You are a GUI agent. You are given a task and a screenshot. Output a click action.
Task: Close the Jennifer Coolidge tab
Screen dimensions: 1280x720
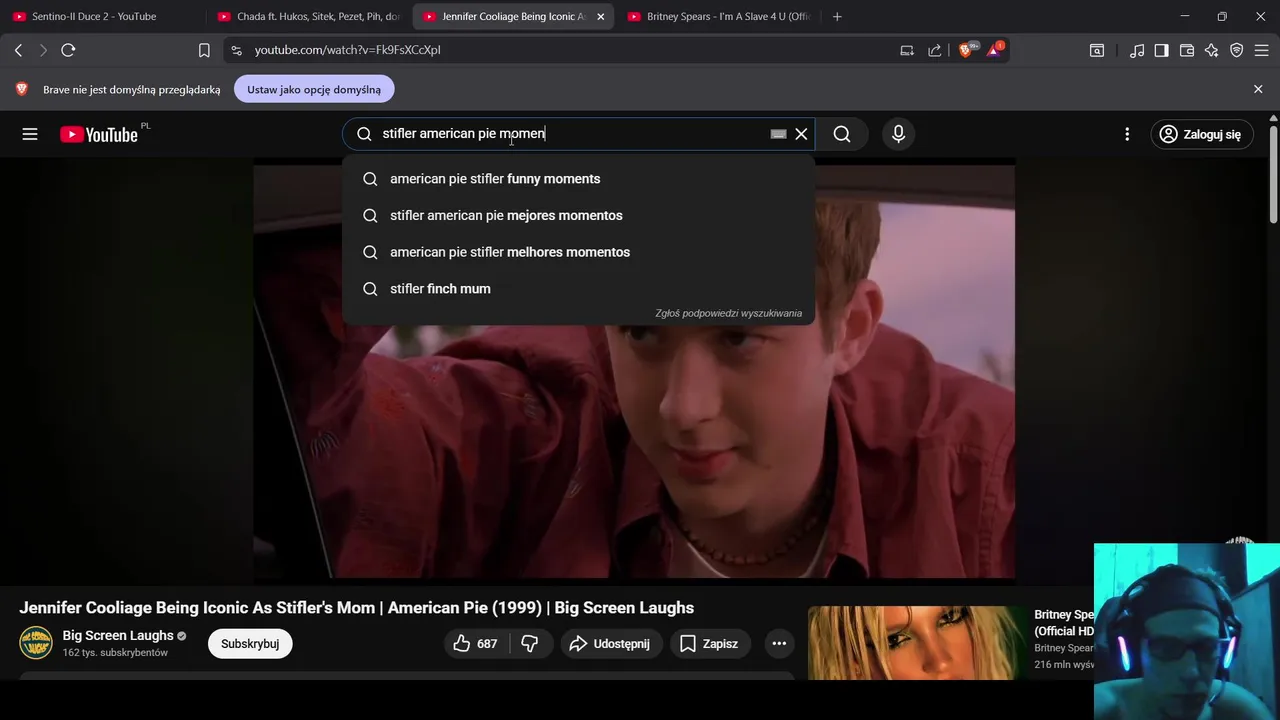pos(601,16)
